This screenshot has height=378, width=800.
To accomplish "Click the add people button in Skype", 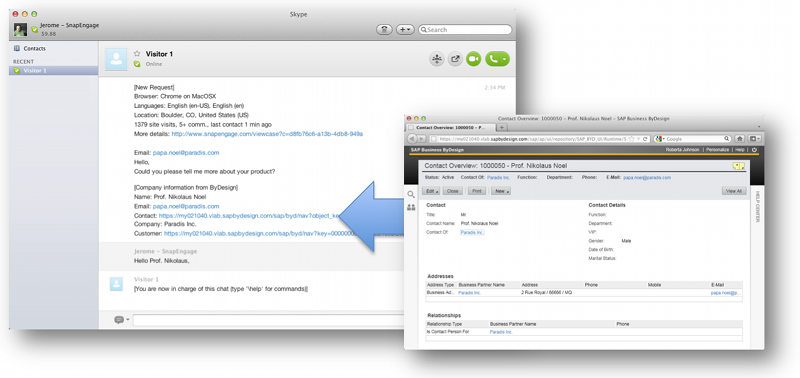I will [x=437, y=59].
